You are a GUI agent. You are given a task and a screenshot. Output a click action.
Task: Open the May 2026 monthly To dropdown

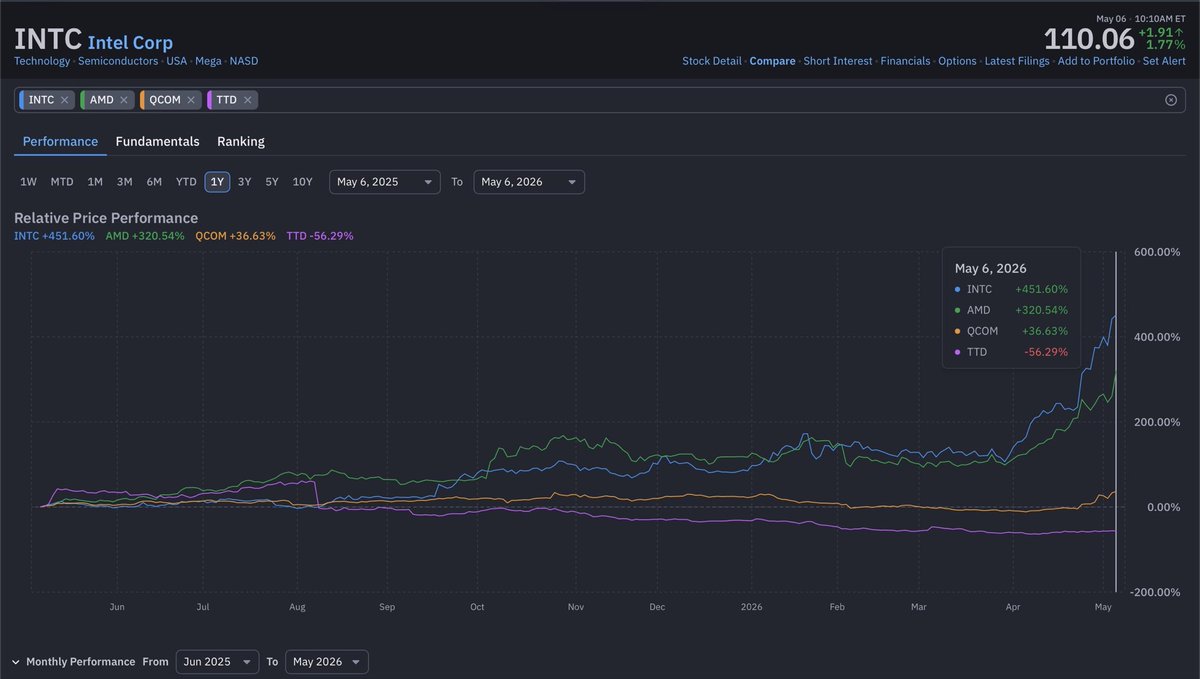[x=327, y=662]
